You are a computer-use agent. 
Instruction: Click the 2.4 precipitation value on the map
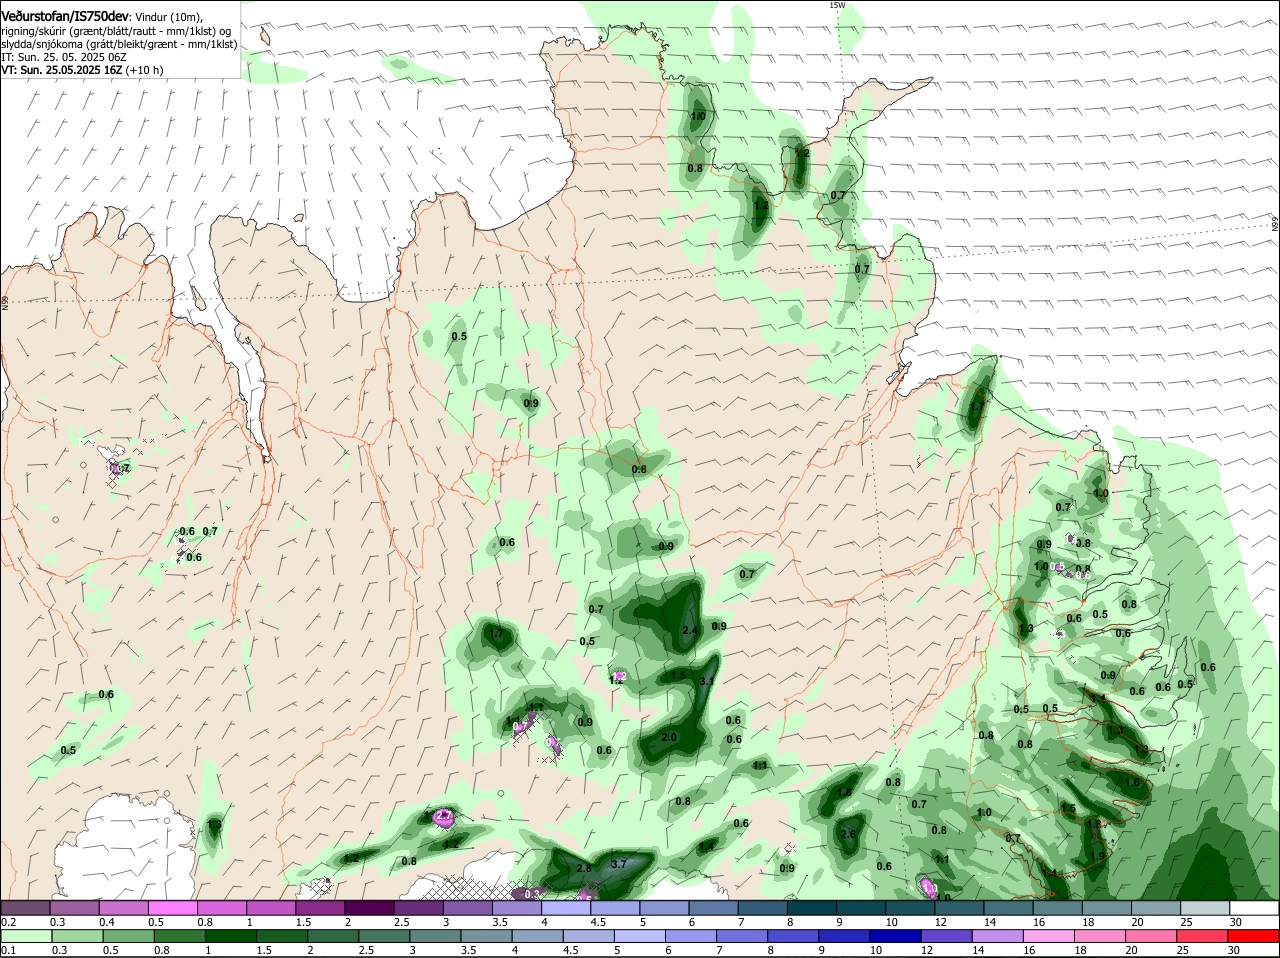point(690,630)
